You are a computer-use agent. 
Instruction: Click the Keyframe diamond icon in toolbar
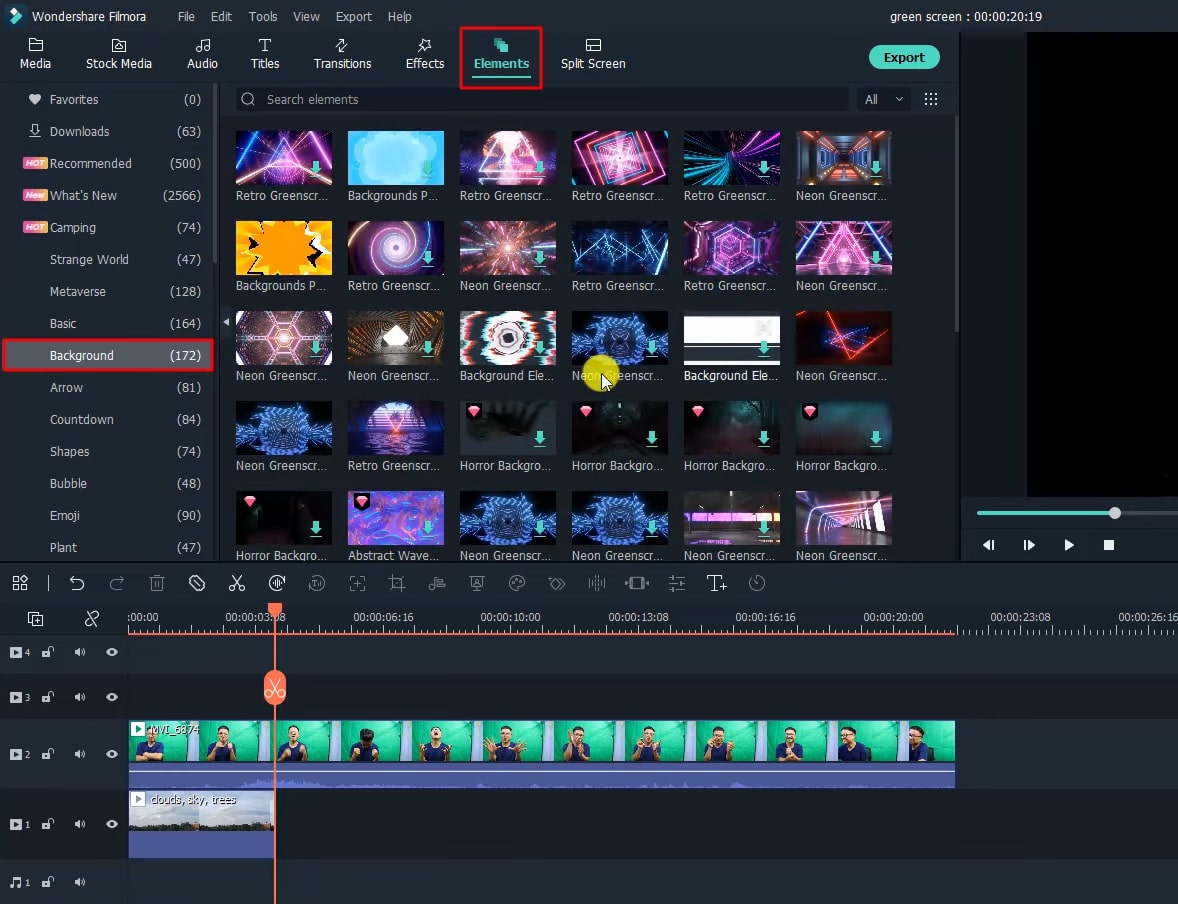click(557, 583)
